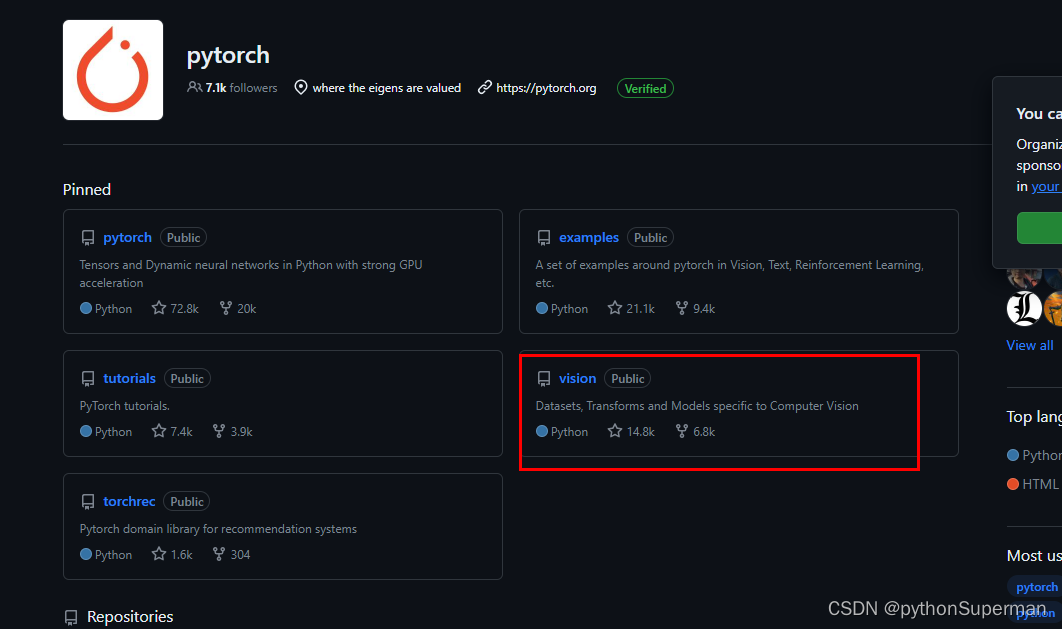Image resolution: width=1062 pixels, height=629 pixels.
Task: Open the https://pytorch.org website link
Action: (546, 88)
